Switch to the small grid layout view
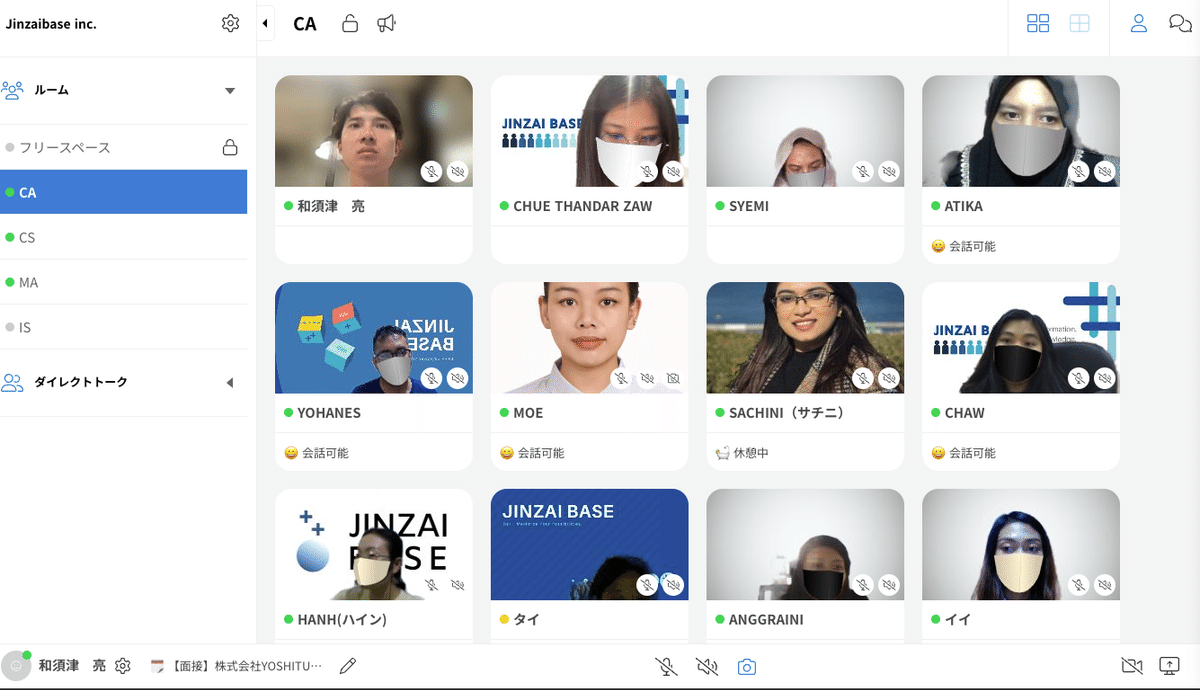 coord(1038,23)
